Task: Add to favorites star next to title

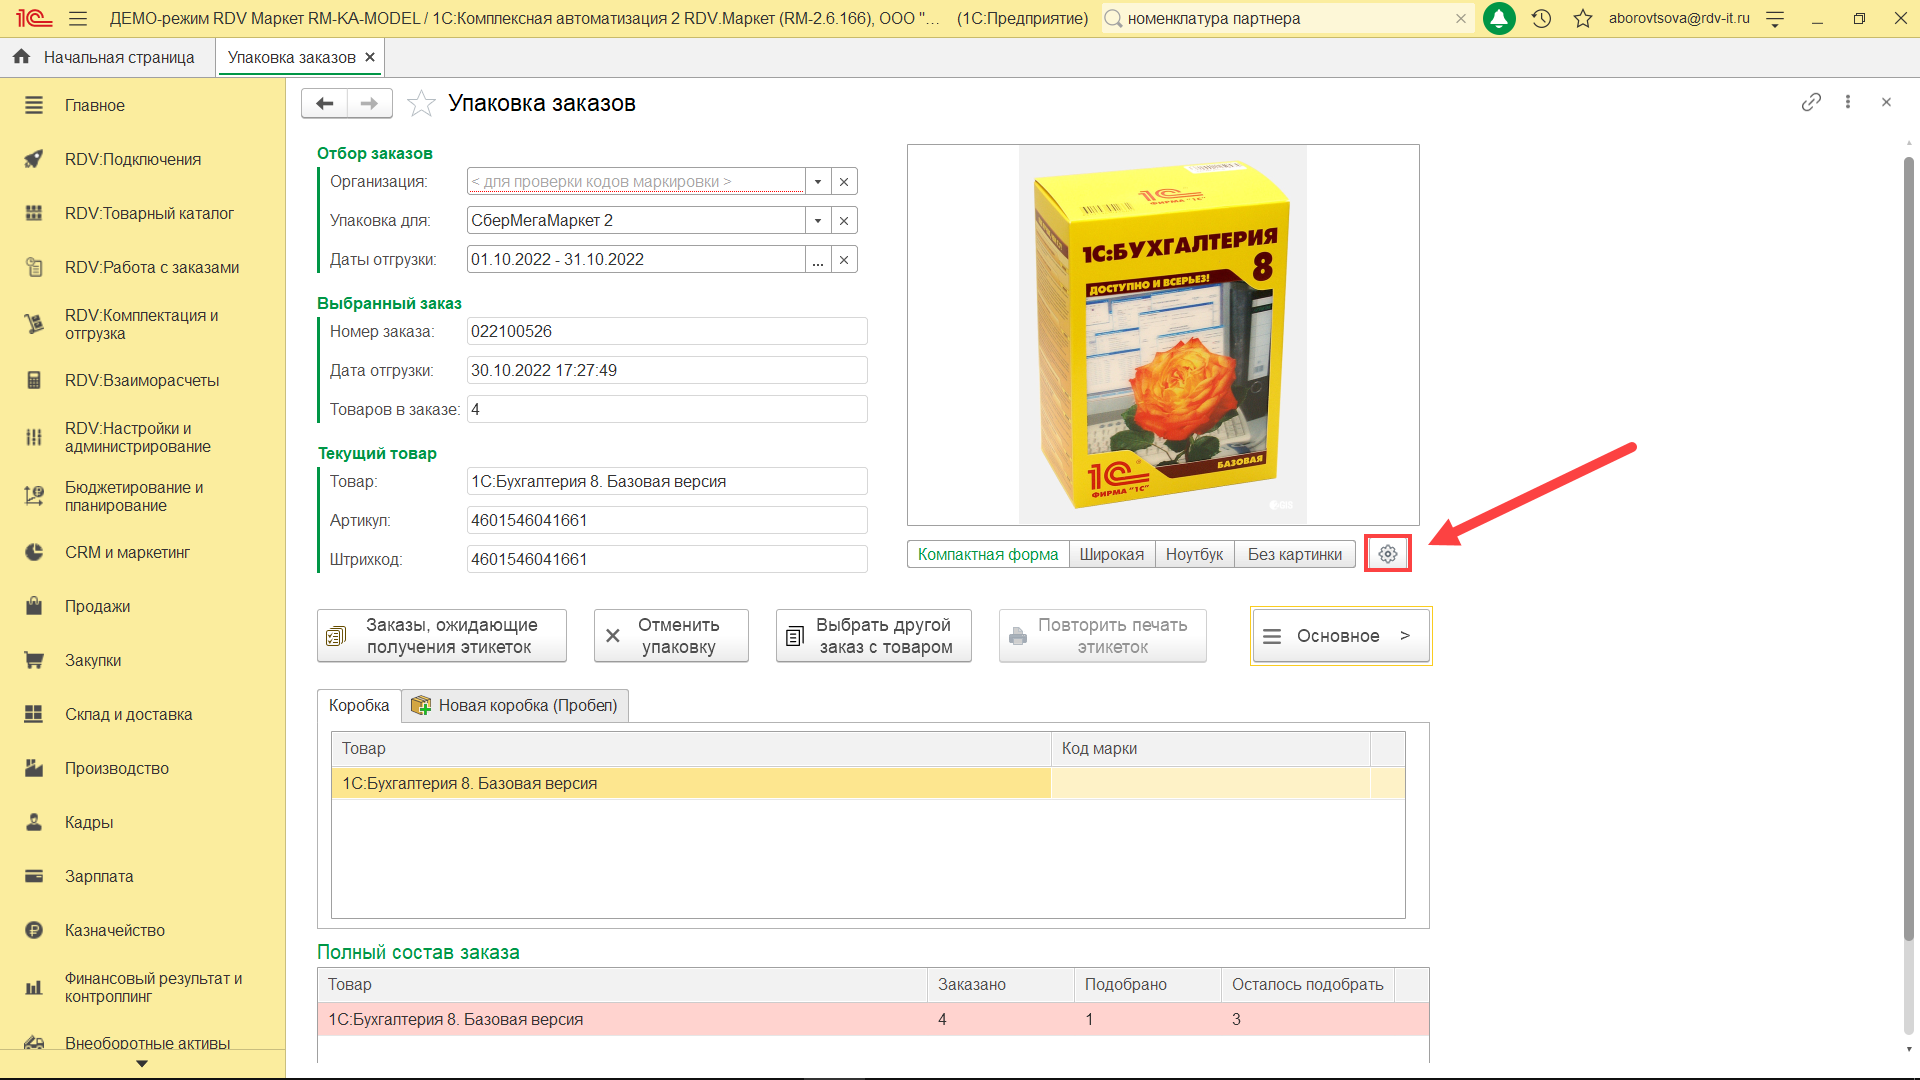Action: (x=421, y=104)
